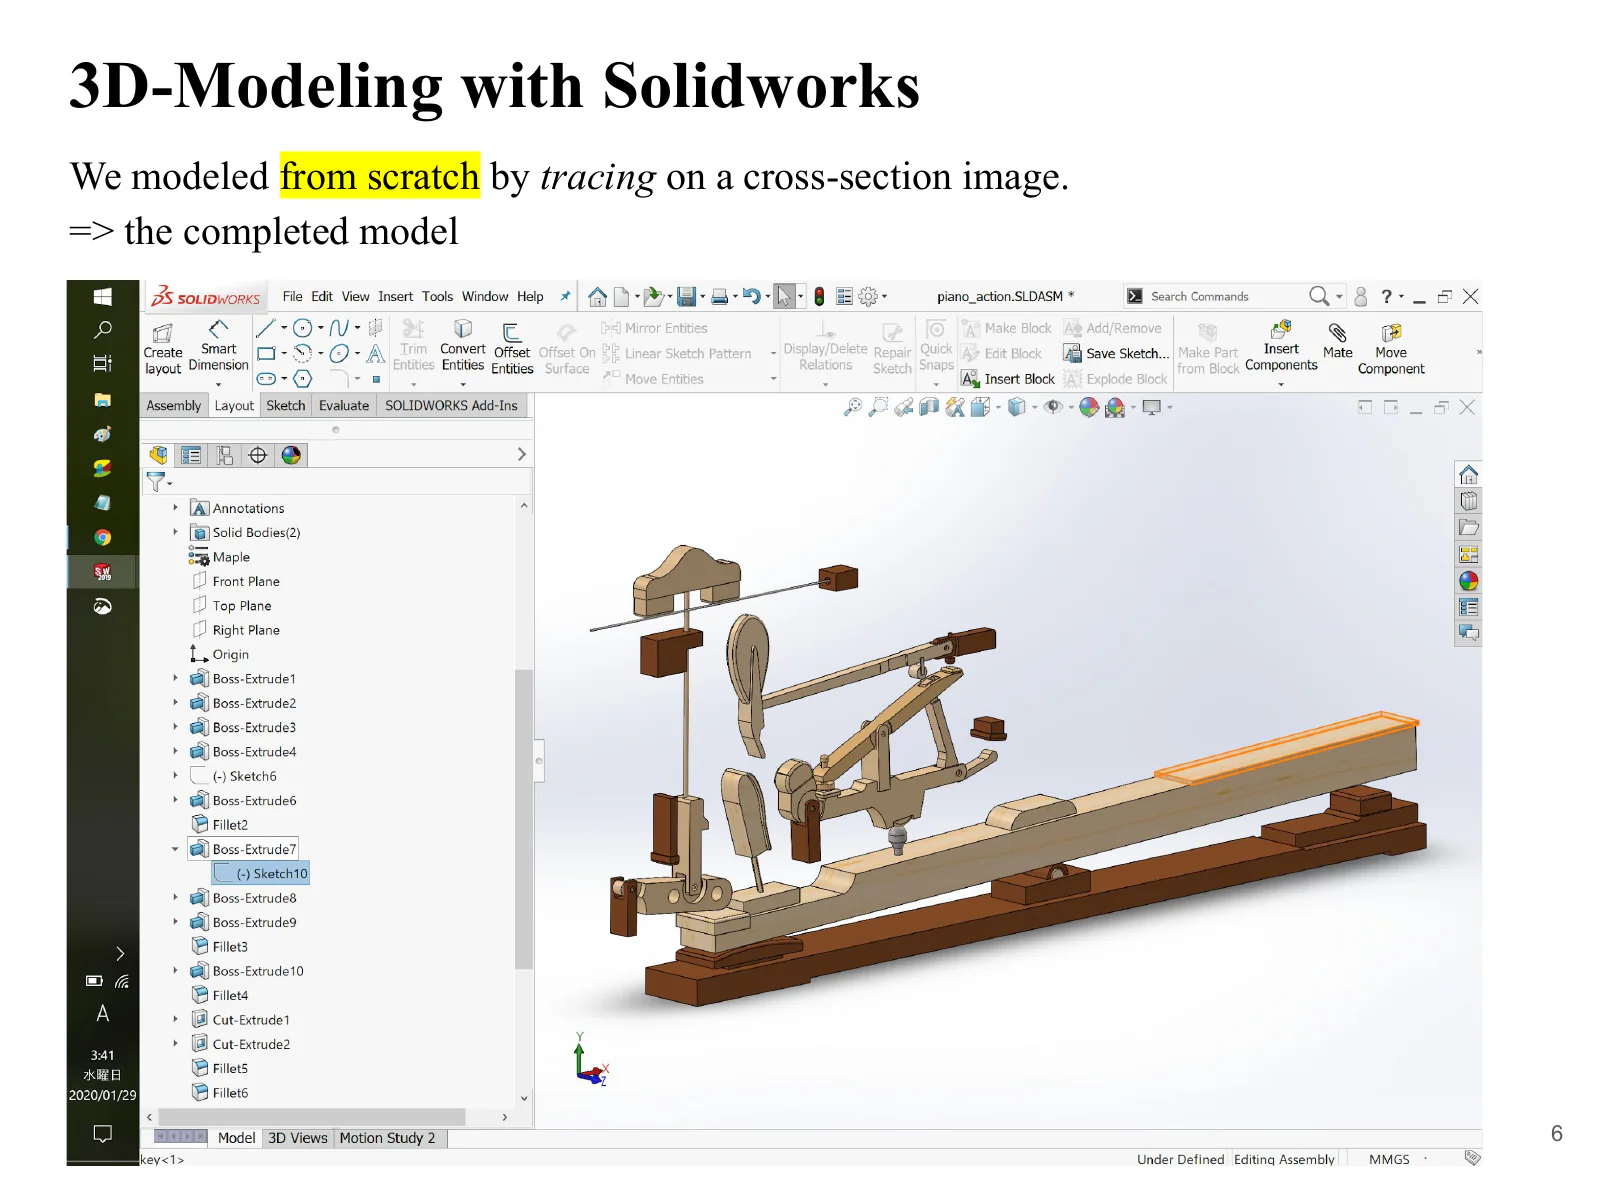This screenshot has height=1200, width=1600.
Task: Collapse the Boss-Extrude7 feature
Action: pyautogui.click(x=175, y=849)
